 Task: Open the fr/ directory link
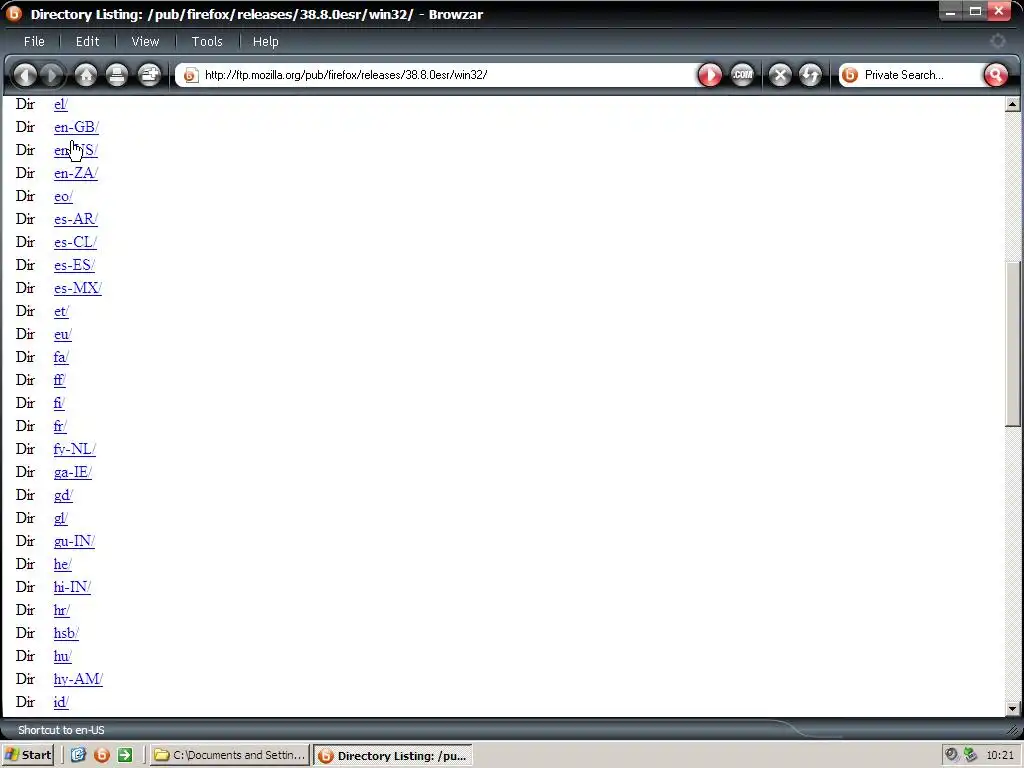(x=60, y=426)
